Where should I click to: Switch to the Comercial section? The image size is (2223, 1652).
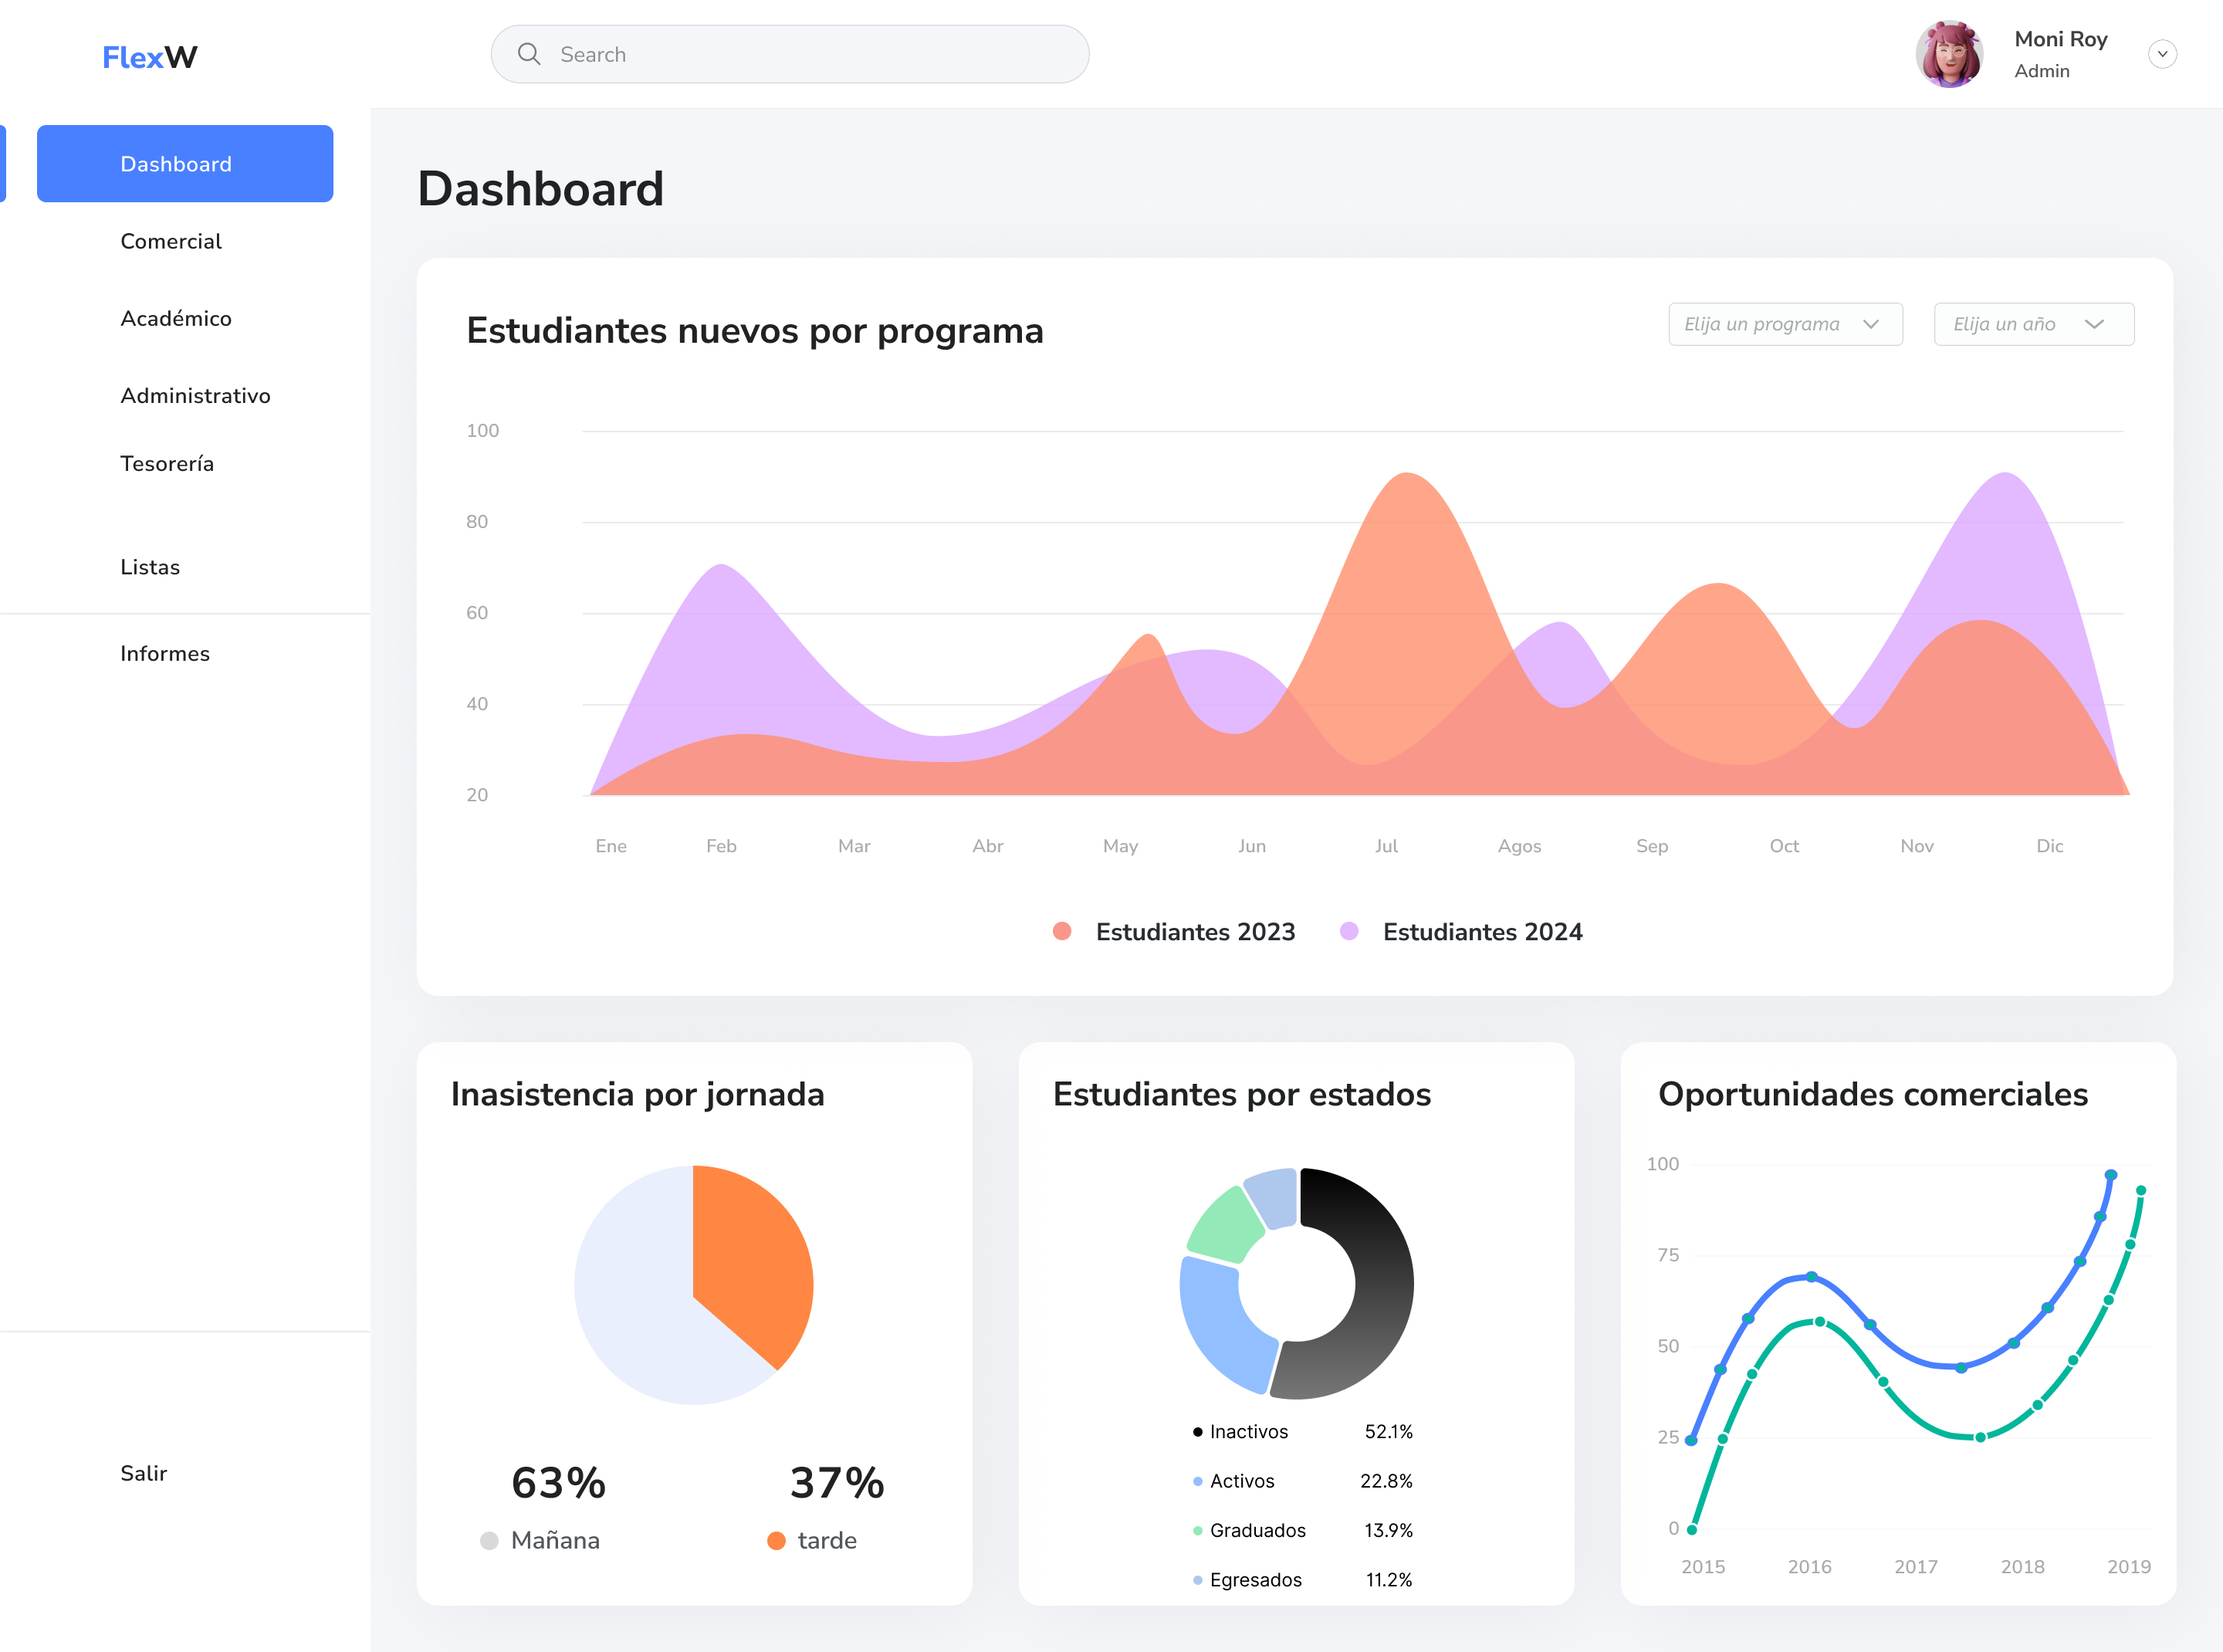(171, 241)
